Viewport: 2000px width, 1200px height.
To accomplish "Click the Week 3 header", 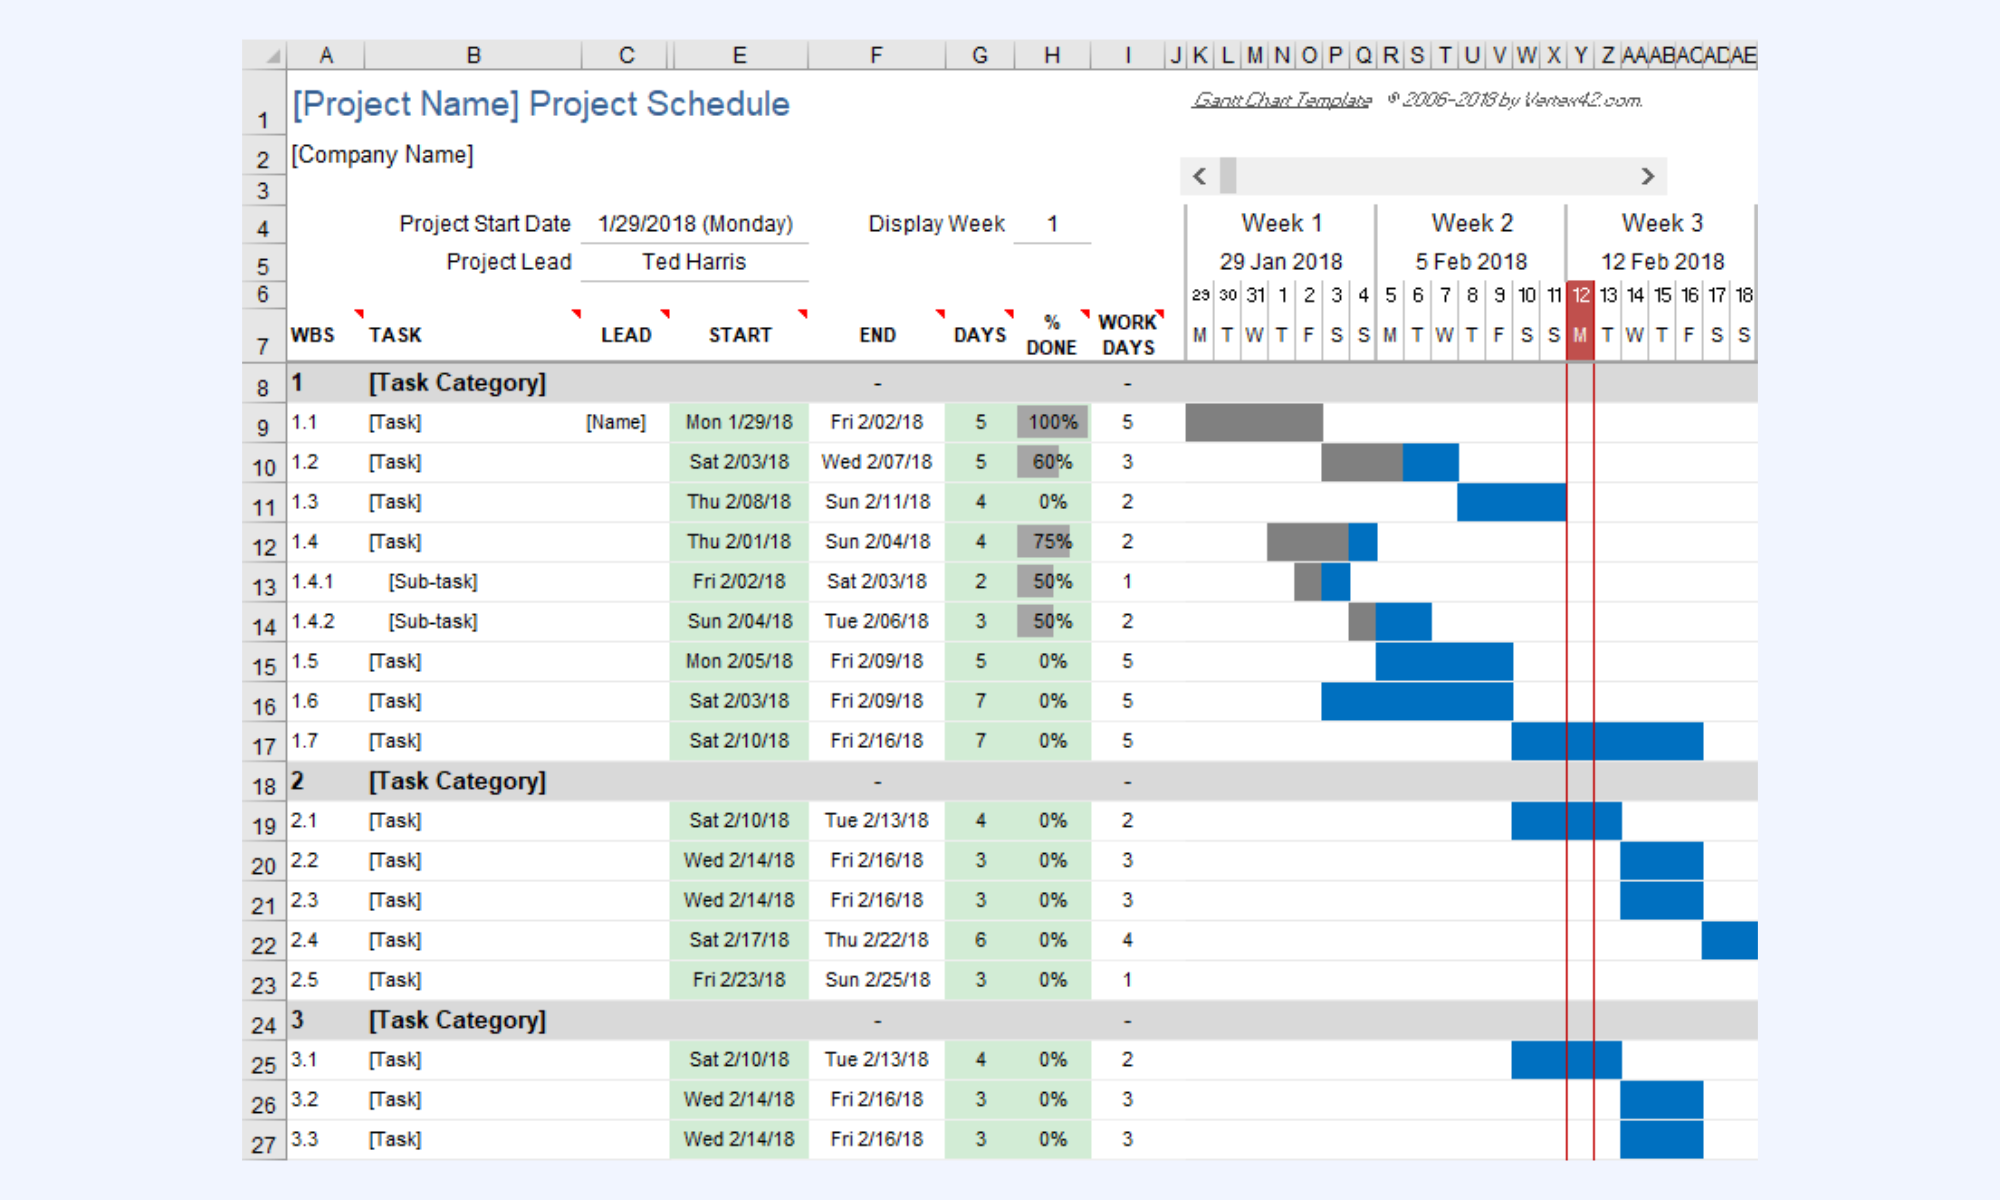I will tap(1662, 223).
